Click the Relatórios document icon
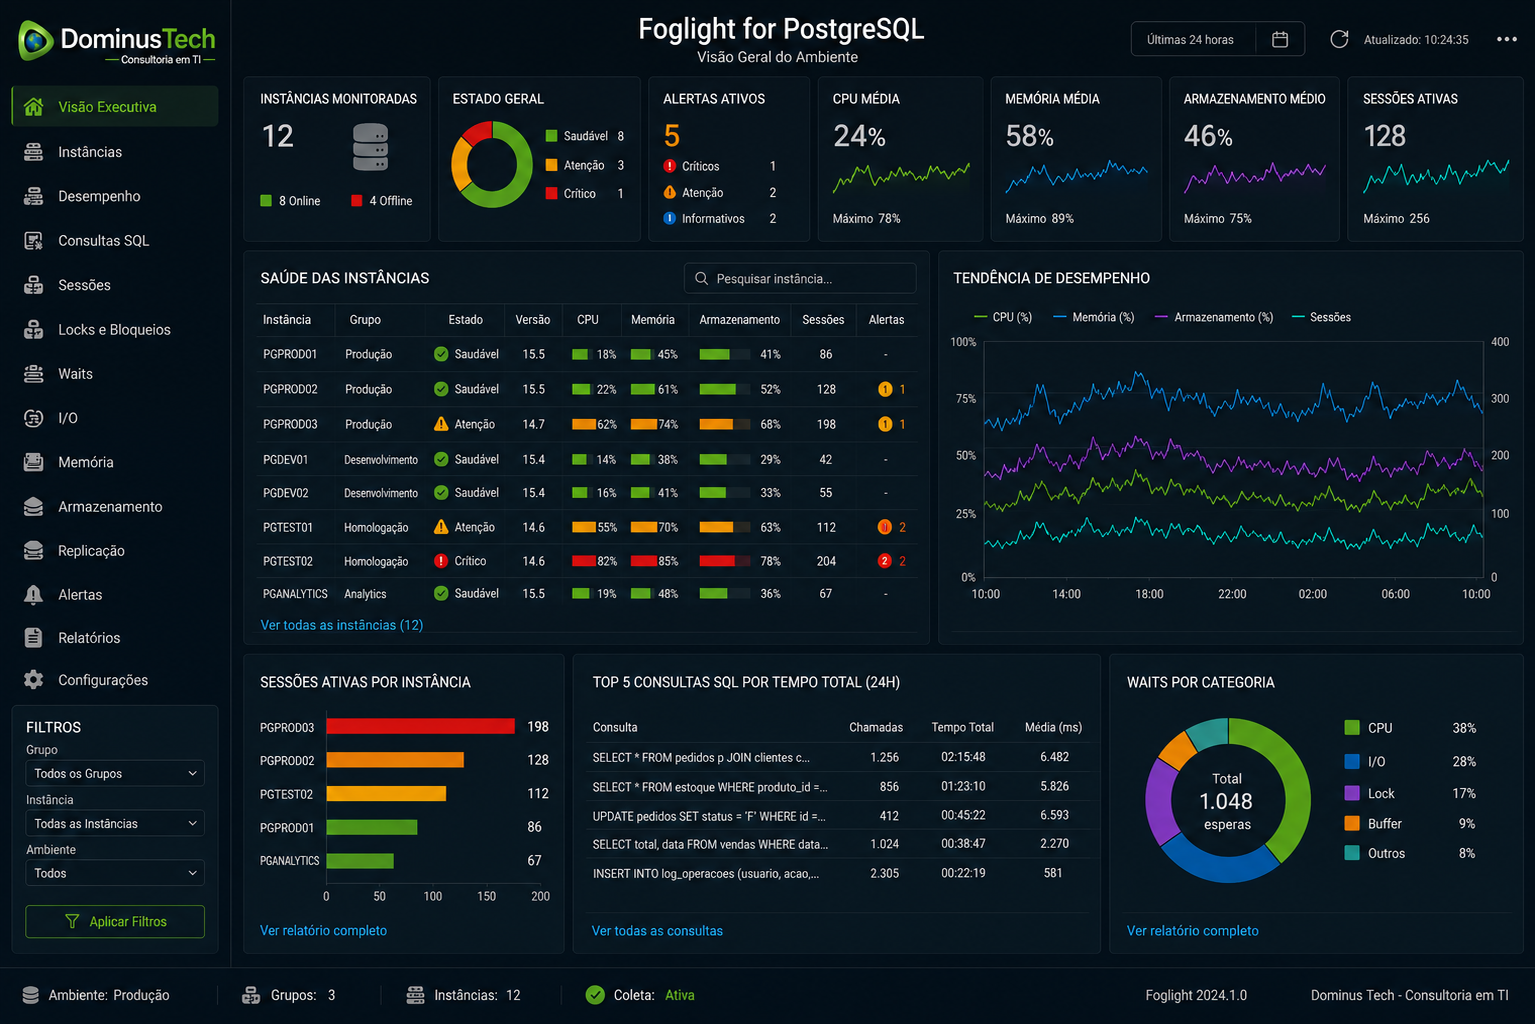The height and width of the screenshot is (1024, 1535). (33, 638)
